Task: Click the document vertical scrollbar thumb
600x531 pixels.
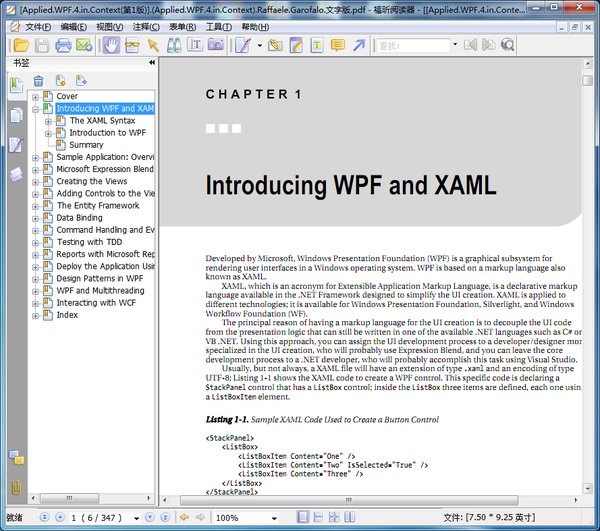Action: [587, 81]
